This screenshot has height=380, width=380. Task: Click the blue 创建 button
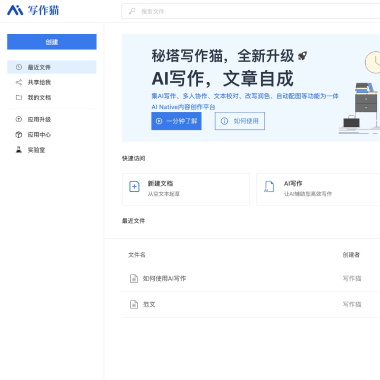pyautogui.click(x=52, y=42)
